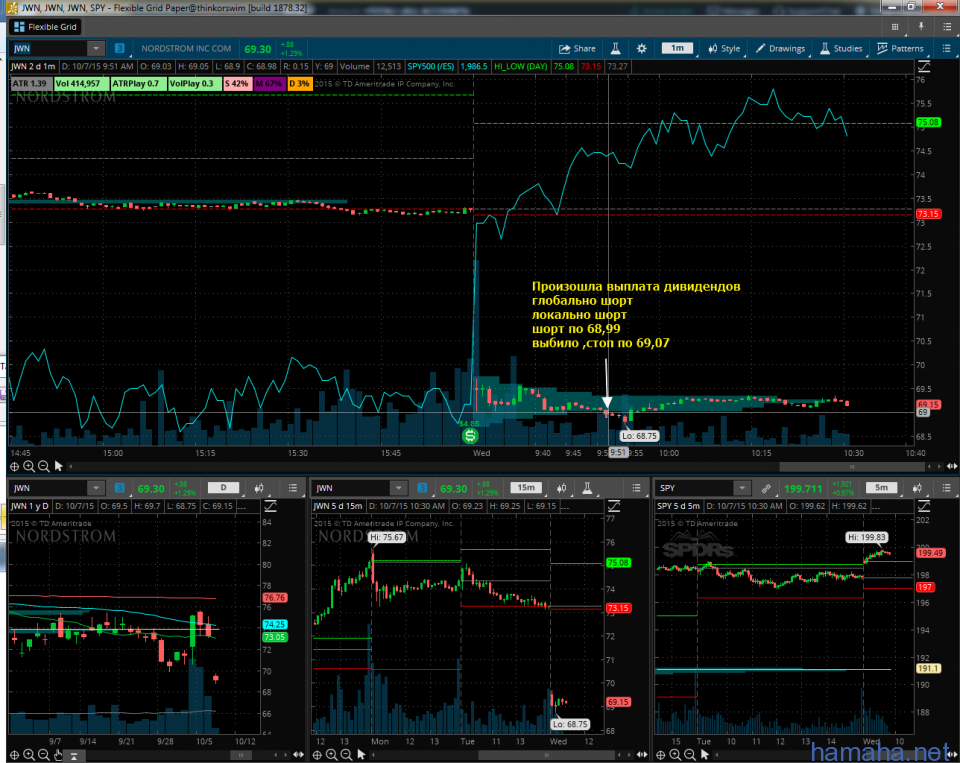Select the 5m timeframe button in SPY chart
Image resolution: width=960 pixels, height=763 pixels.
click(882, 488)
